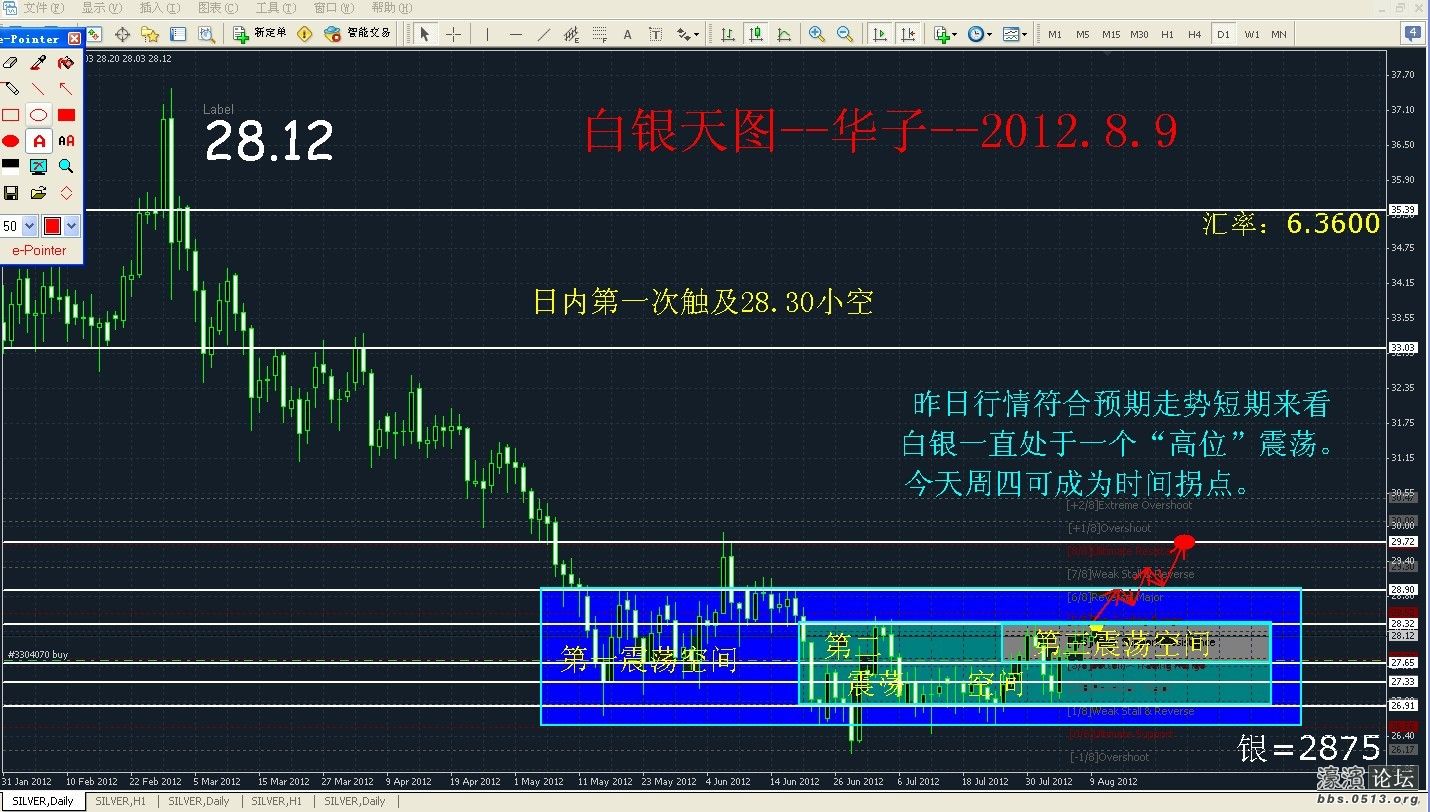Click the e-Pointer magnifier tool

(x=66, y=166)
